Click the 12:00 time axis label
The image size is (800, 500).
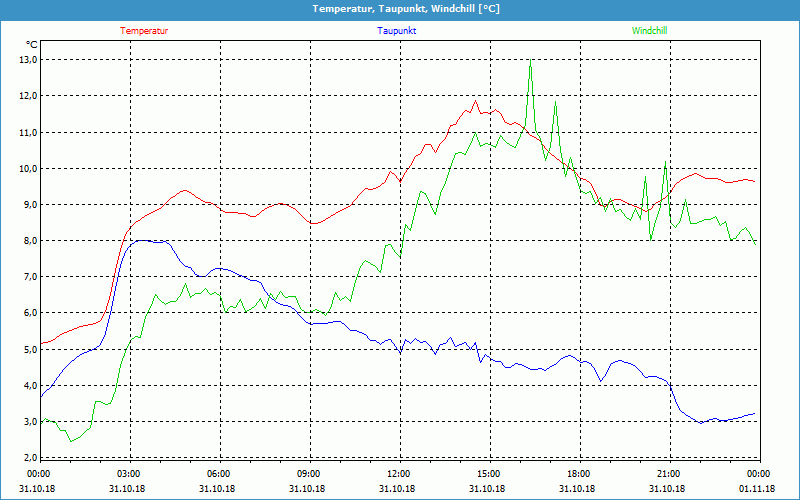coord(399,474)
